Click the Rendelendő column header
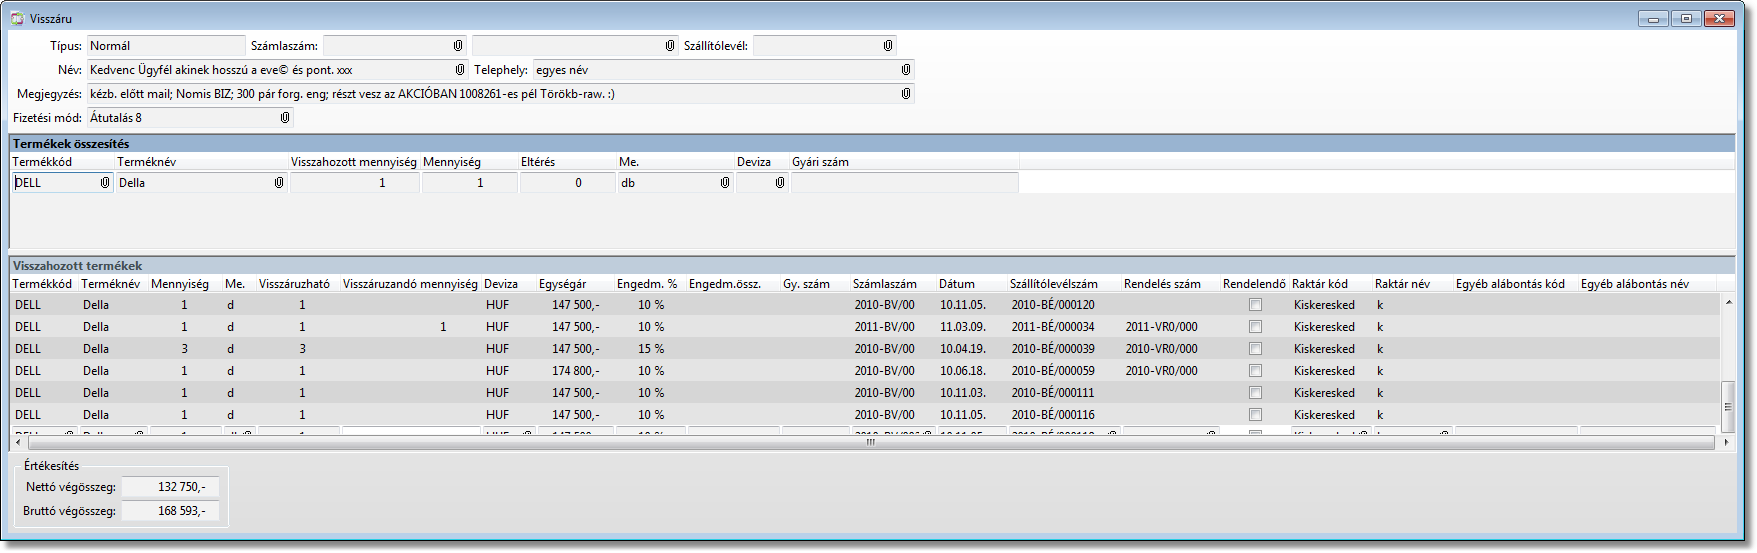1757x553 pixels. [1254, 284]
